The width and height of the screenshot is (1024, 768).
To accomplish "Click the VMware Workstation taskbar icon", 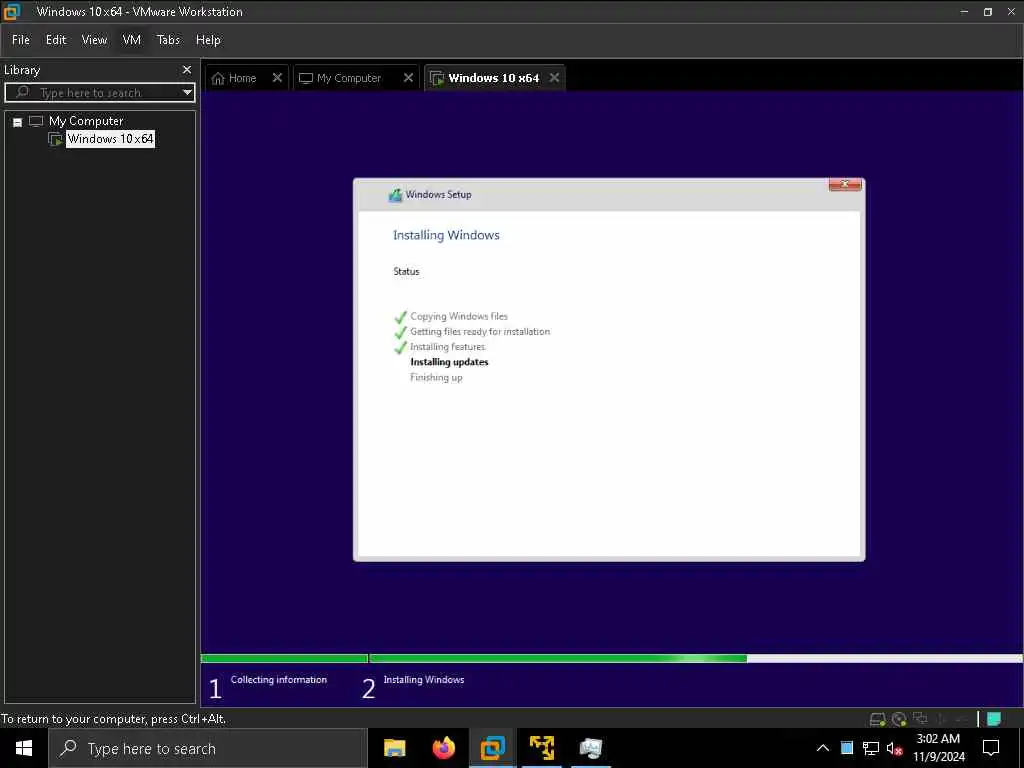I will tap(492, 748).
